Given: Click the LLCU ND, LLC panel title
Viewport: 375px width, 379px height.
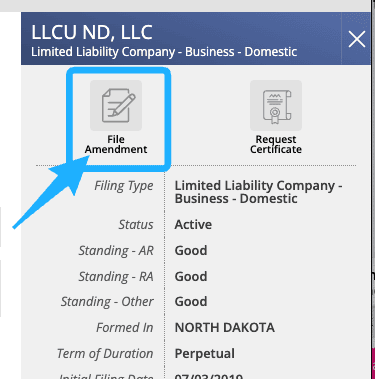Looking at the screenshot, I should click(92, 32).
